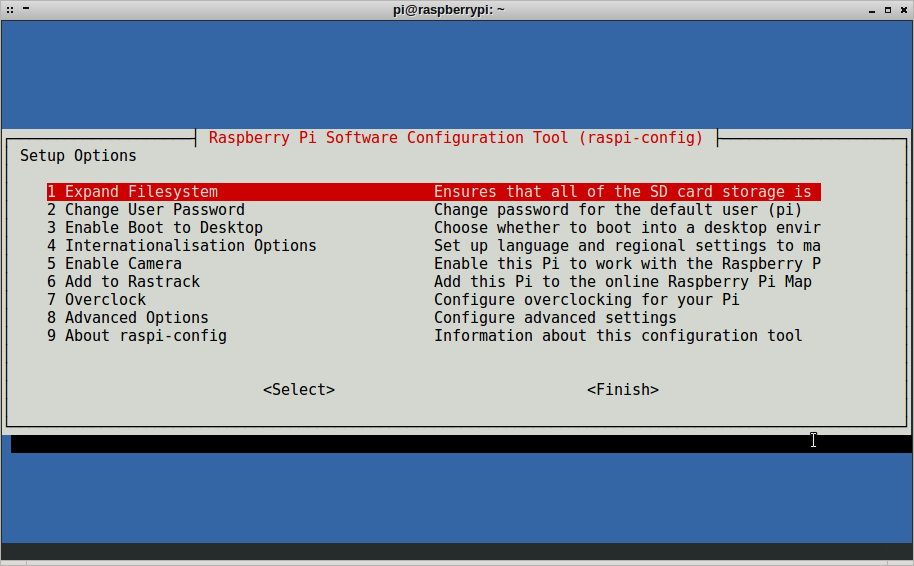Click the pi@raspberrypi title bar text
The height and width of the screenshot is (566, 914).
[x=448, y=9]
